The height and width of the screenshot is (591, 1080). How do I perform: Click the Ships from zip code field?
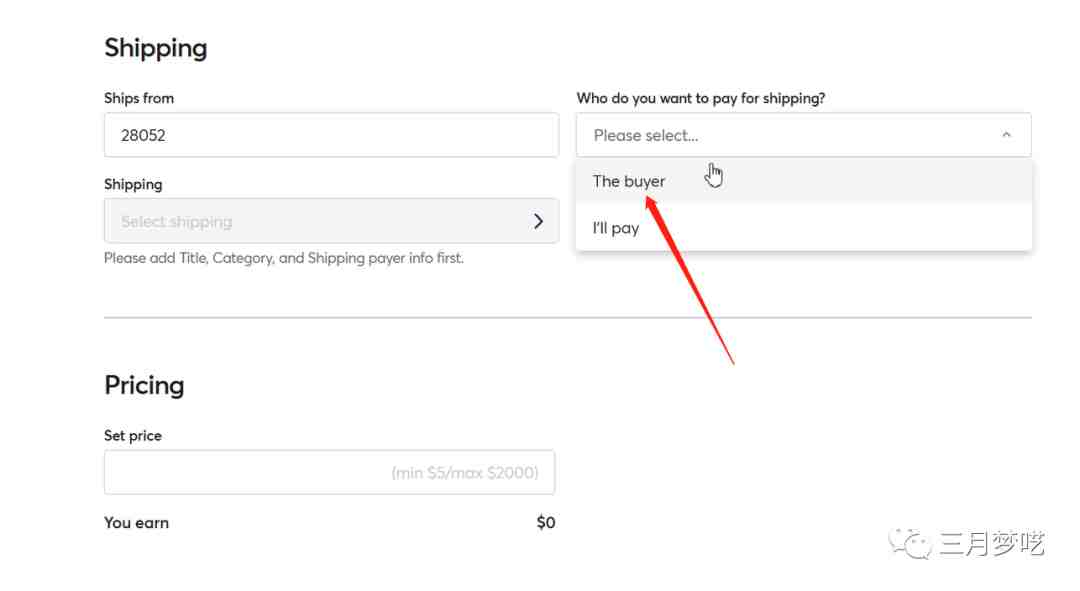(x=331, y=135)
